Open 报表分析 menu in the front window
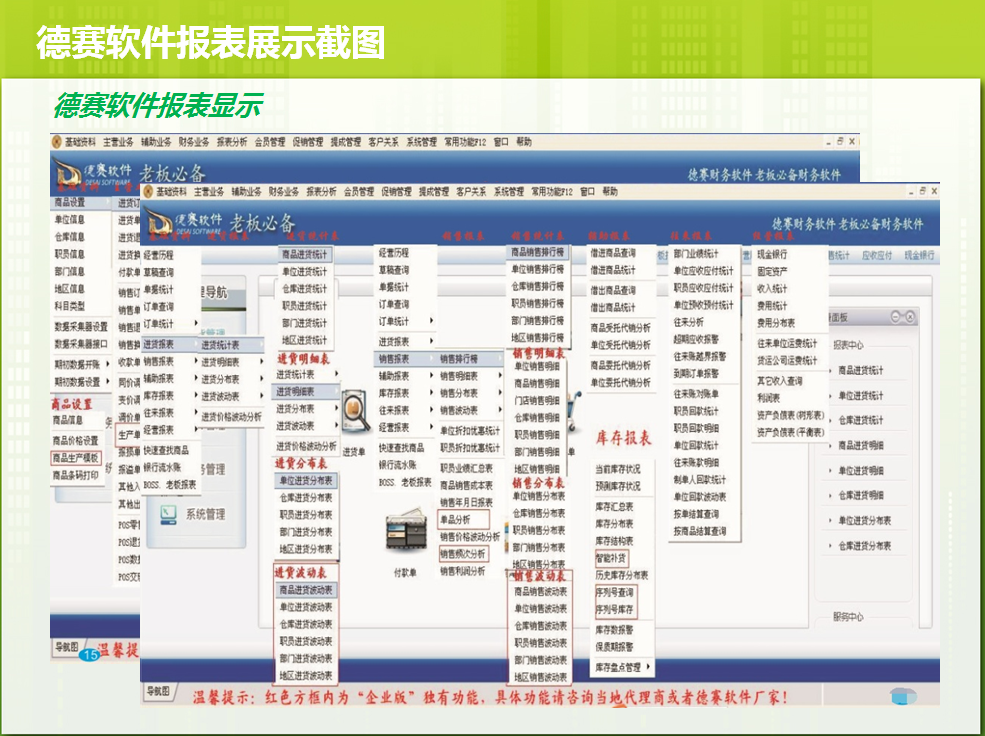This screenshot has height=736, width=985. click(x=321, y=192)
